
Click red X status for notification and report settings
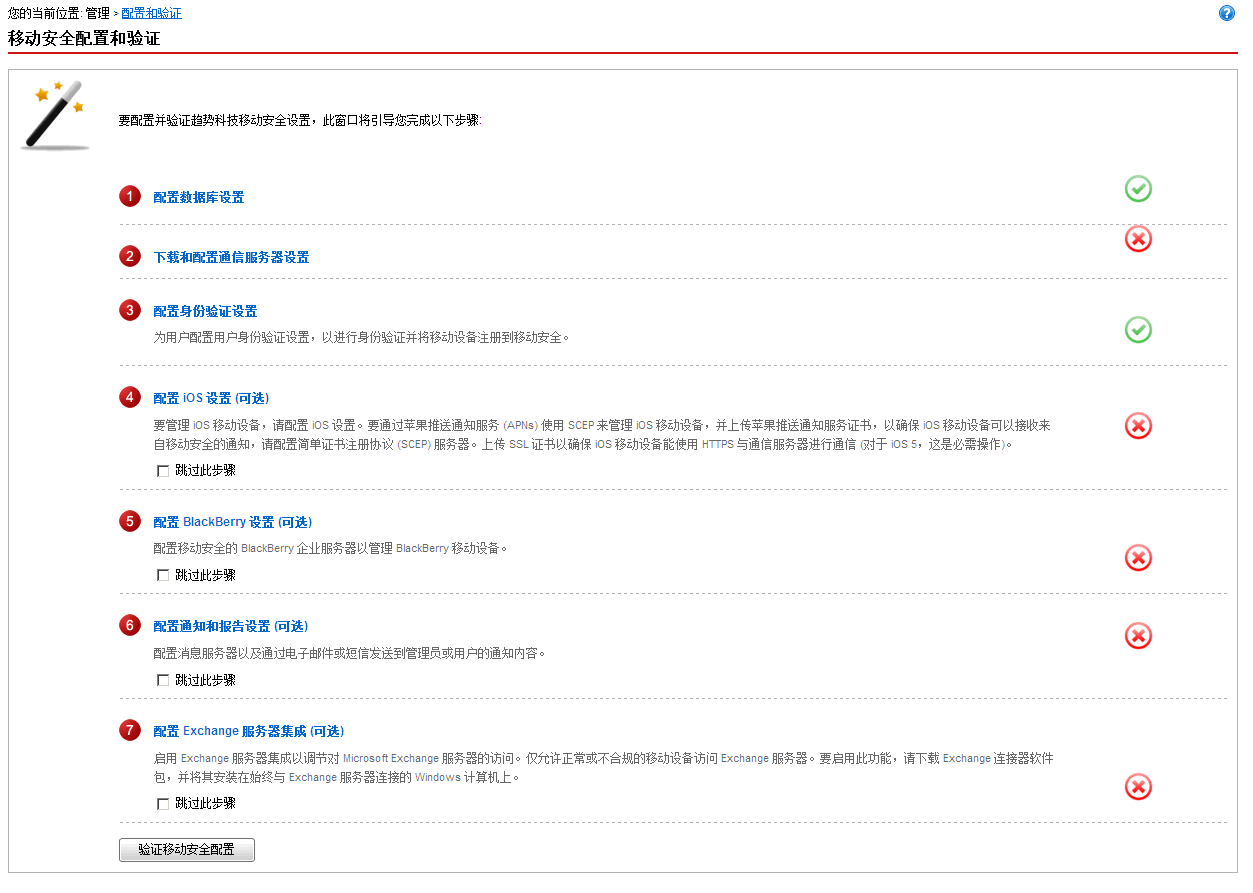pyautogui.click(x=1138, y=636)
